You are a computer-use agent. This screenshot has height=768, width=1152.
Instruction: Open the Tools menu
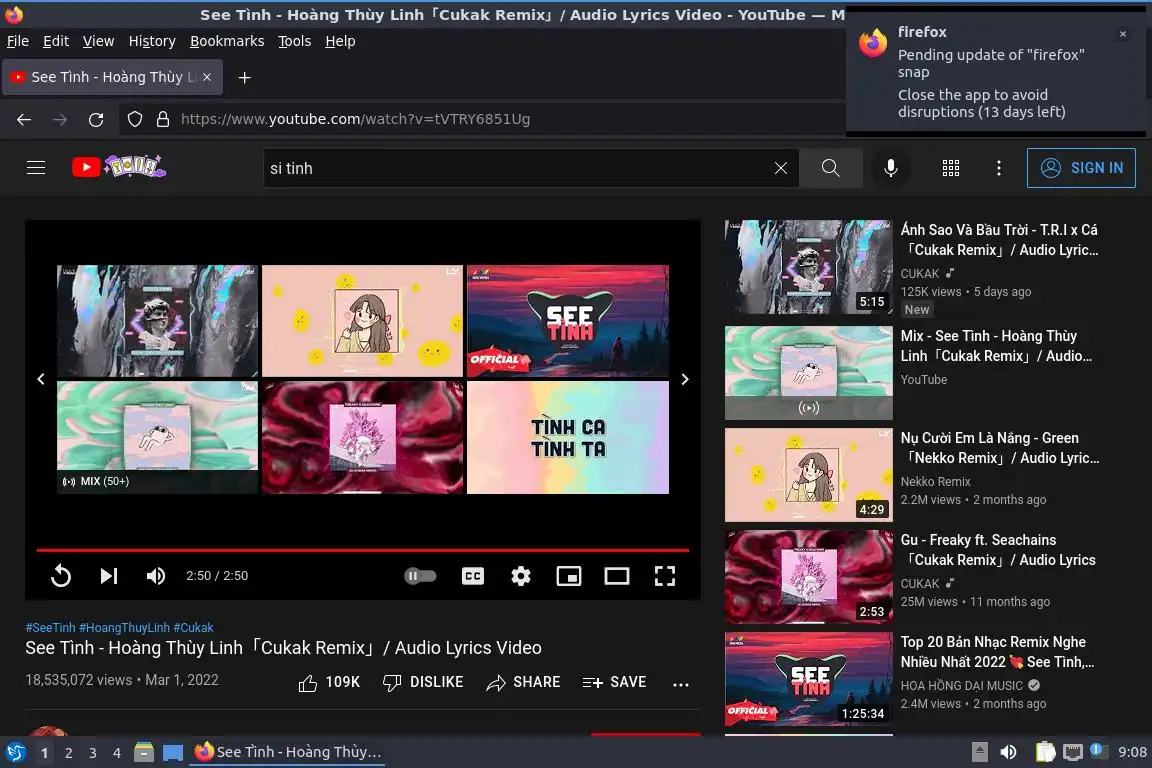coord(295,41)
